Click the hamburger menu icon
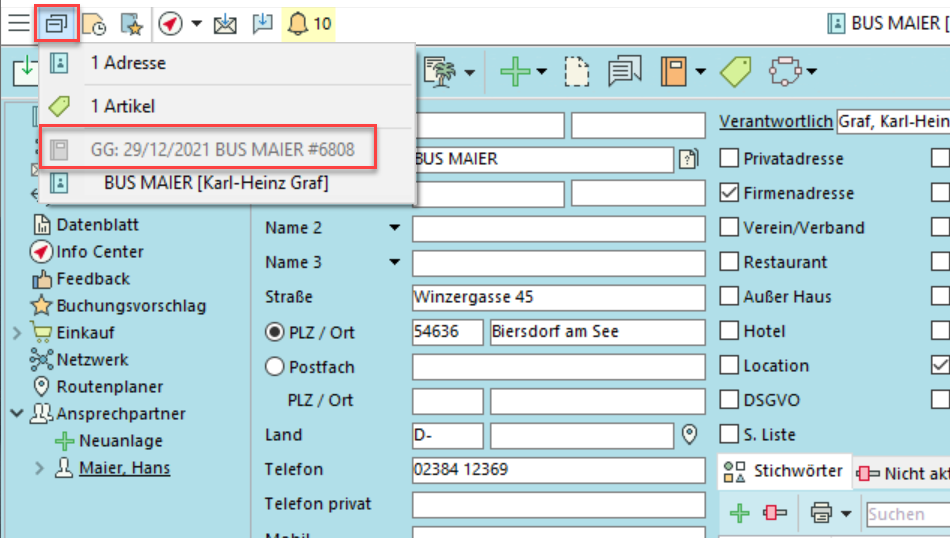 point(18,23)
